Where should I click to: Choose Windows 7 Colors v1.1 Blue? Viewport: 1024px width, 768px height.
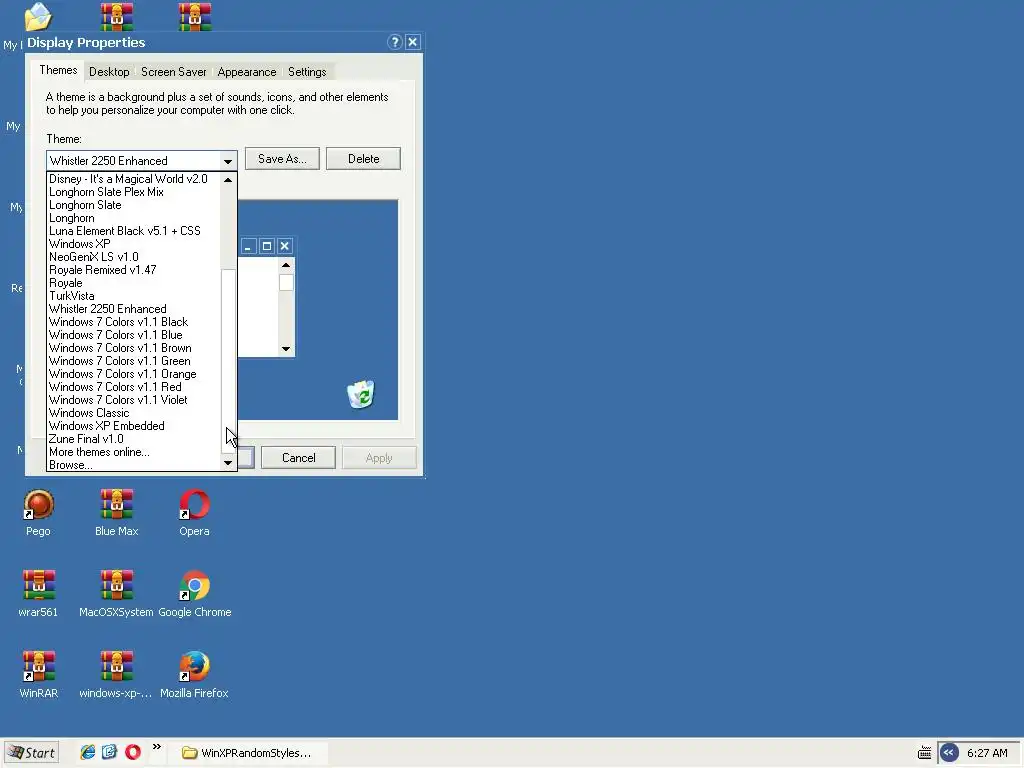134,335
